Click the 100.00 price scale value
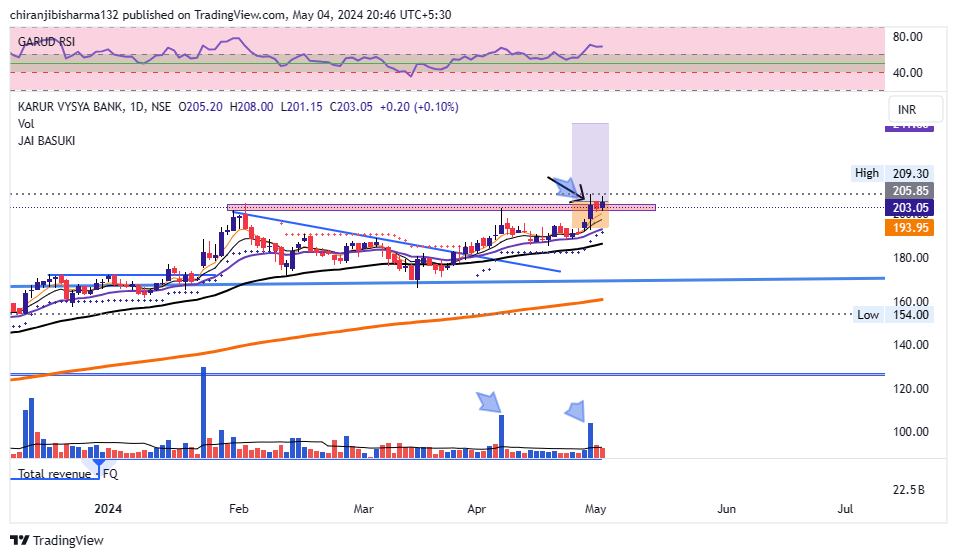Viewport: 957px width, 558px height. [x=911, y=432]
